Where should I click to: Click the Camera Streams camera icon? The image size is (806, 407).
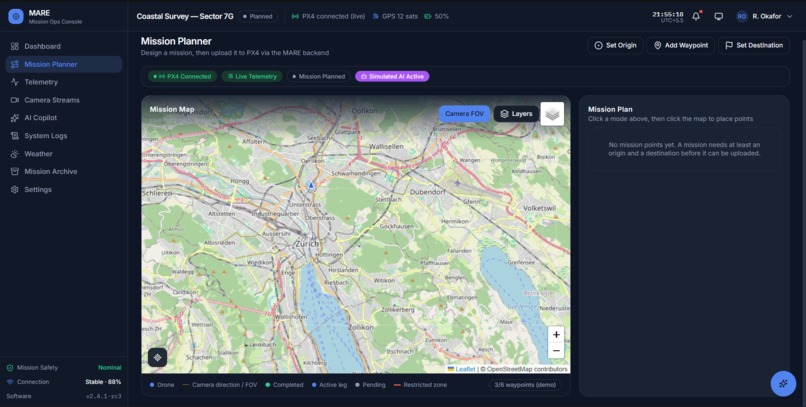pos(14,100)
